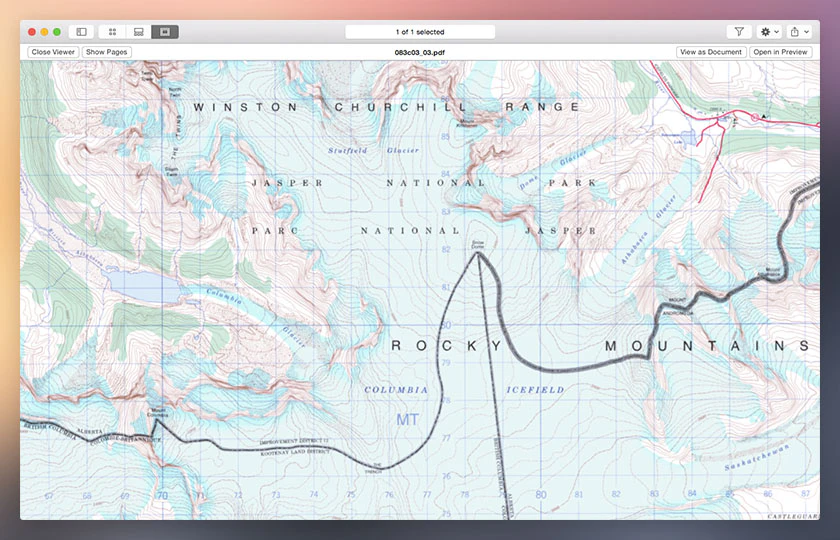Open the share dropdown menu
The image size is (840, 540).
coord(799,32)
